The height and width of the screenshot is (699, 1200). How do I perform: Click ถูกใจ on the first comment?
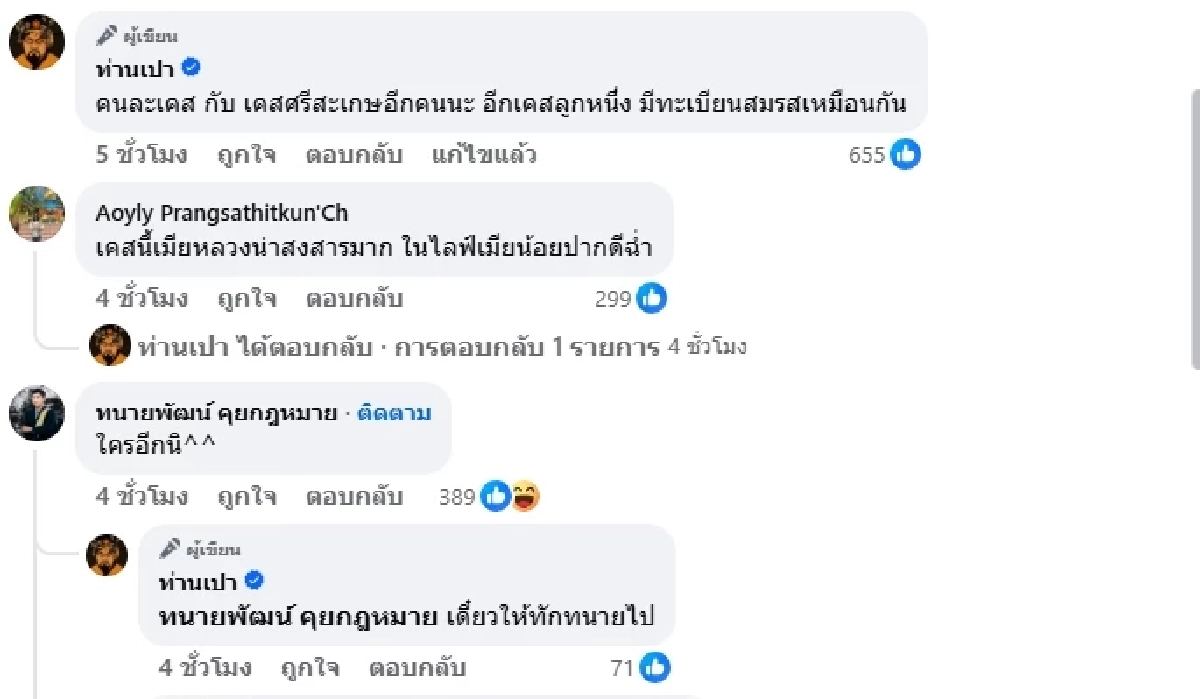[x=246, y=155]
